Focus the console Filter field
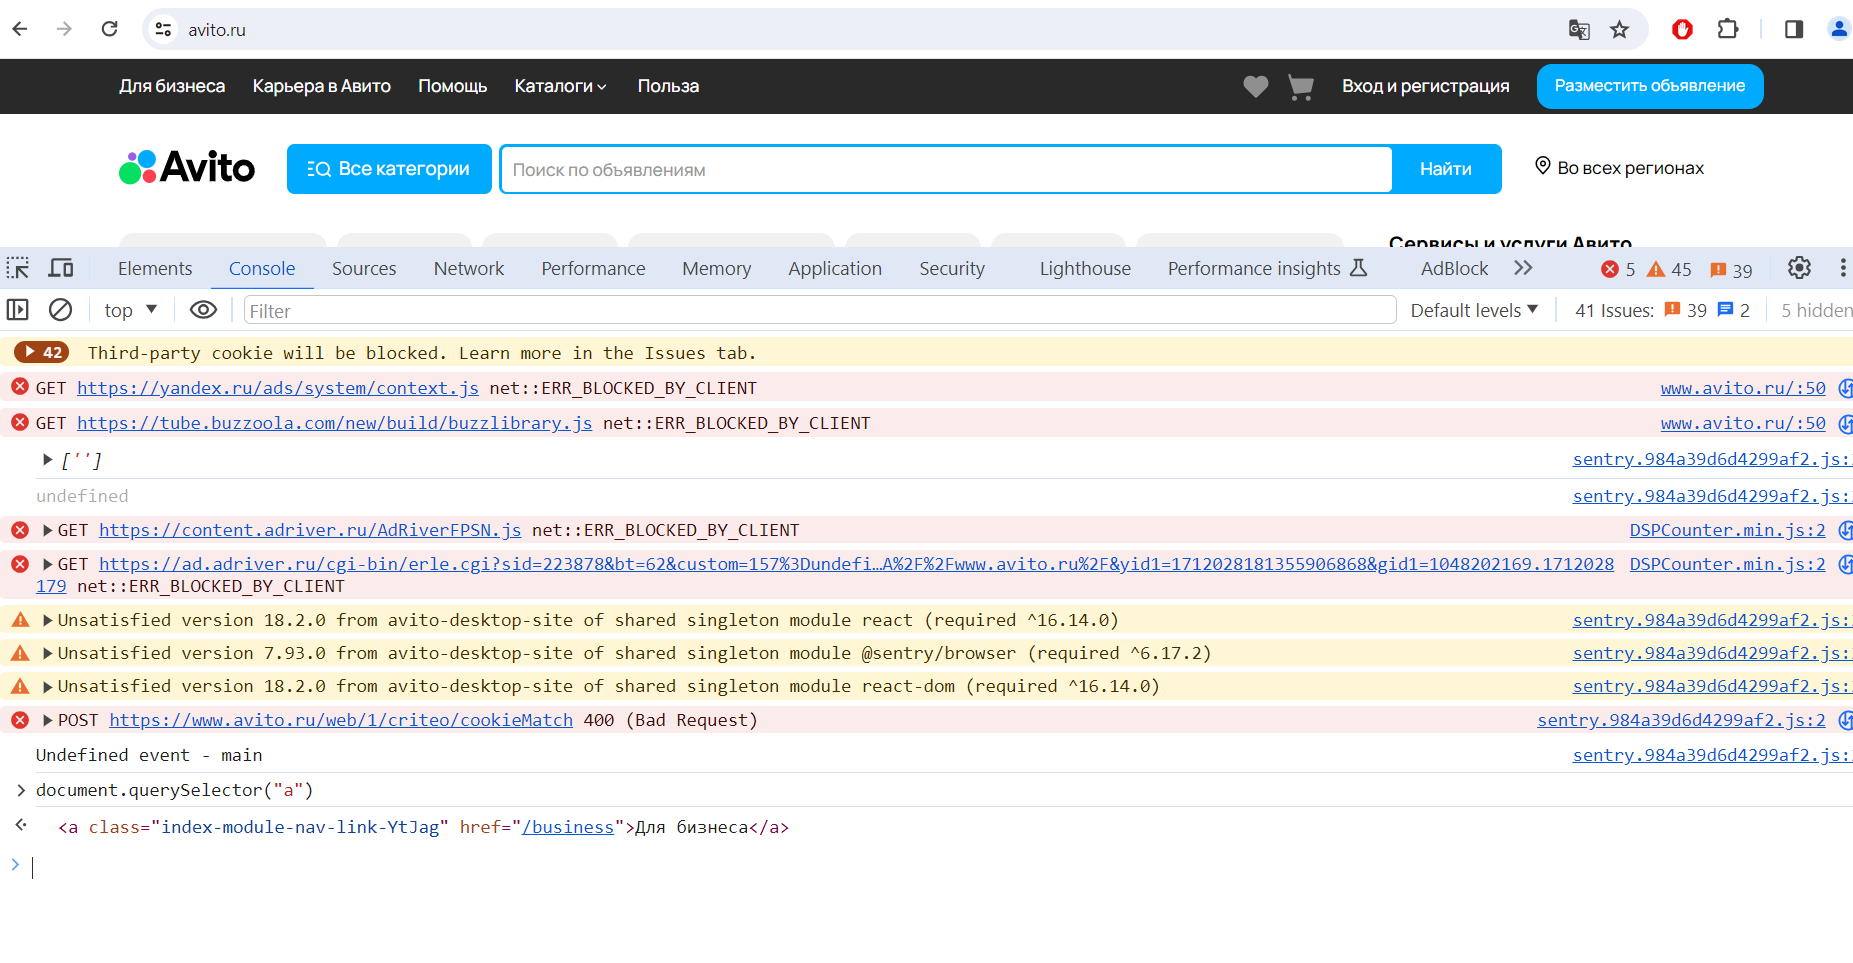The width and height of the screenshot is (1853, 963). tap(820, 310)
